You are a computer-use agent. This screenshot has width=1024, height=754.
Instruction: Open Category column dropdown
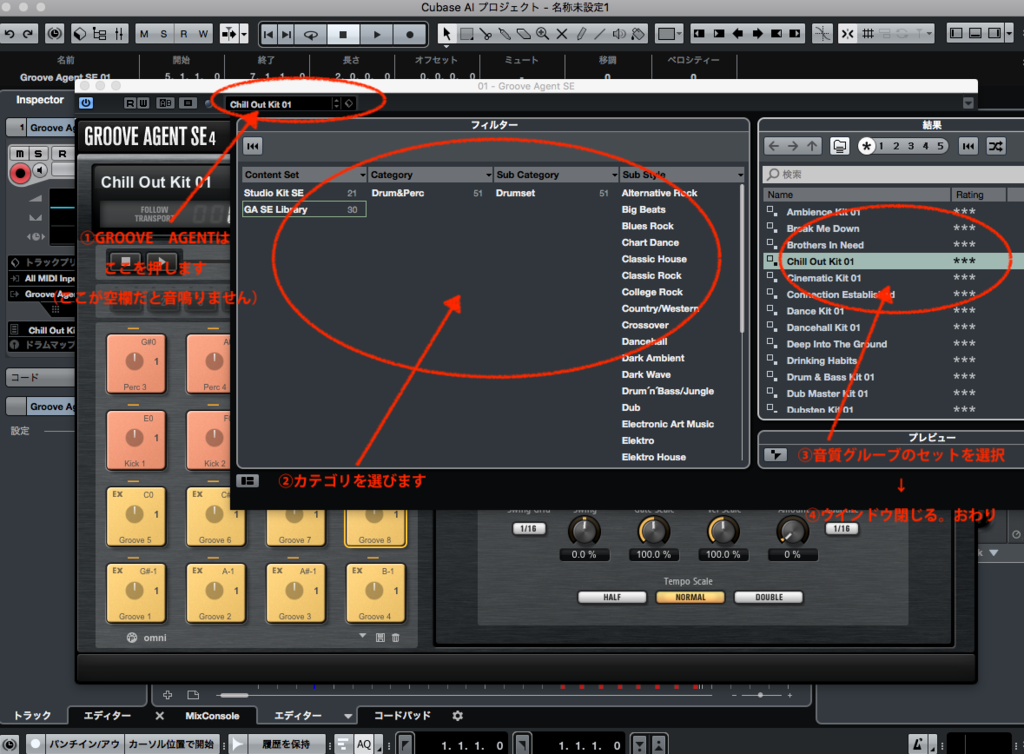pos(488,175)
